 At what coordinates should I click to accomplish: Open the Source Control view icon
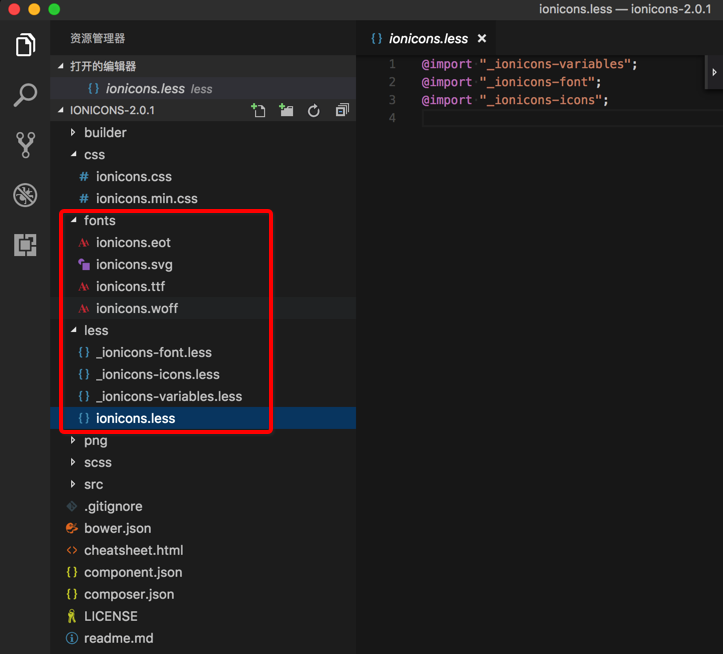pos(25,145)
